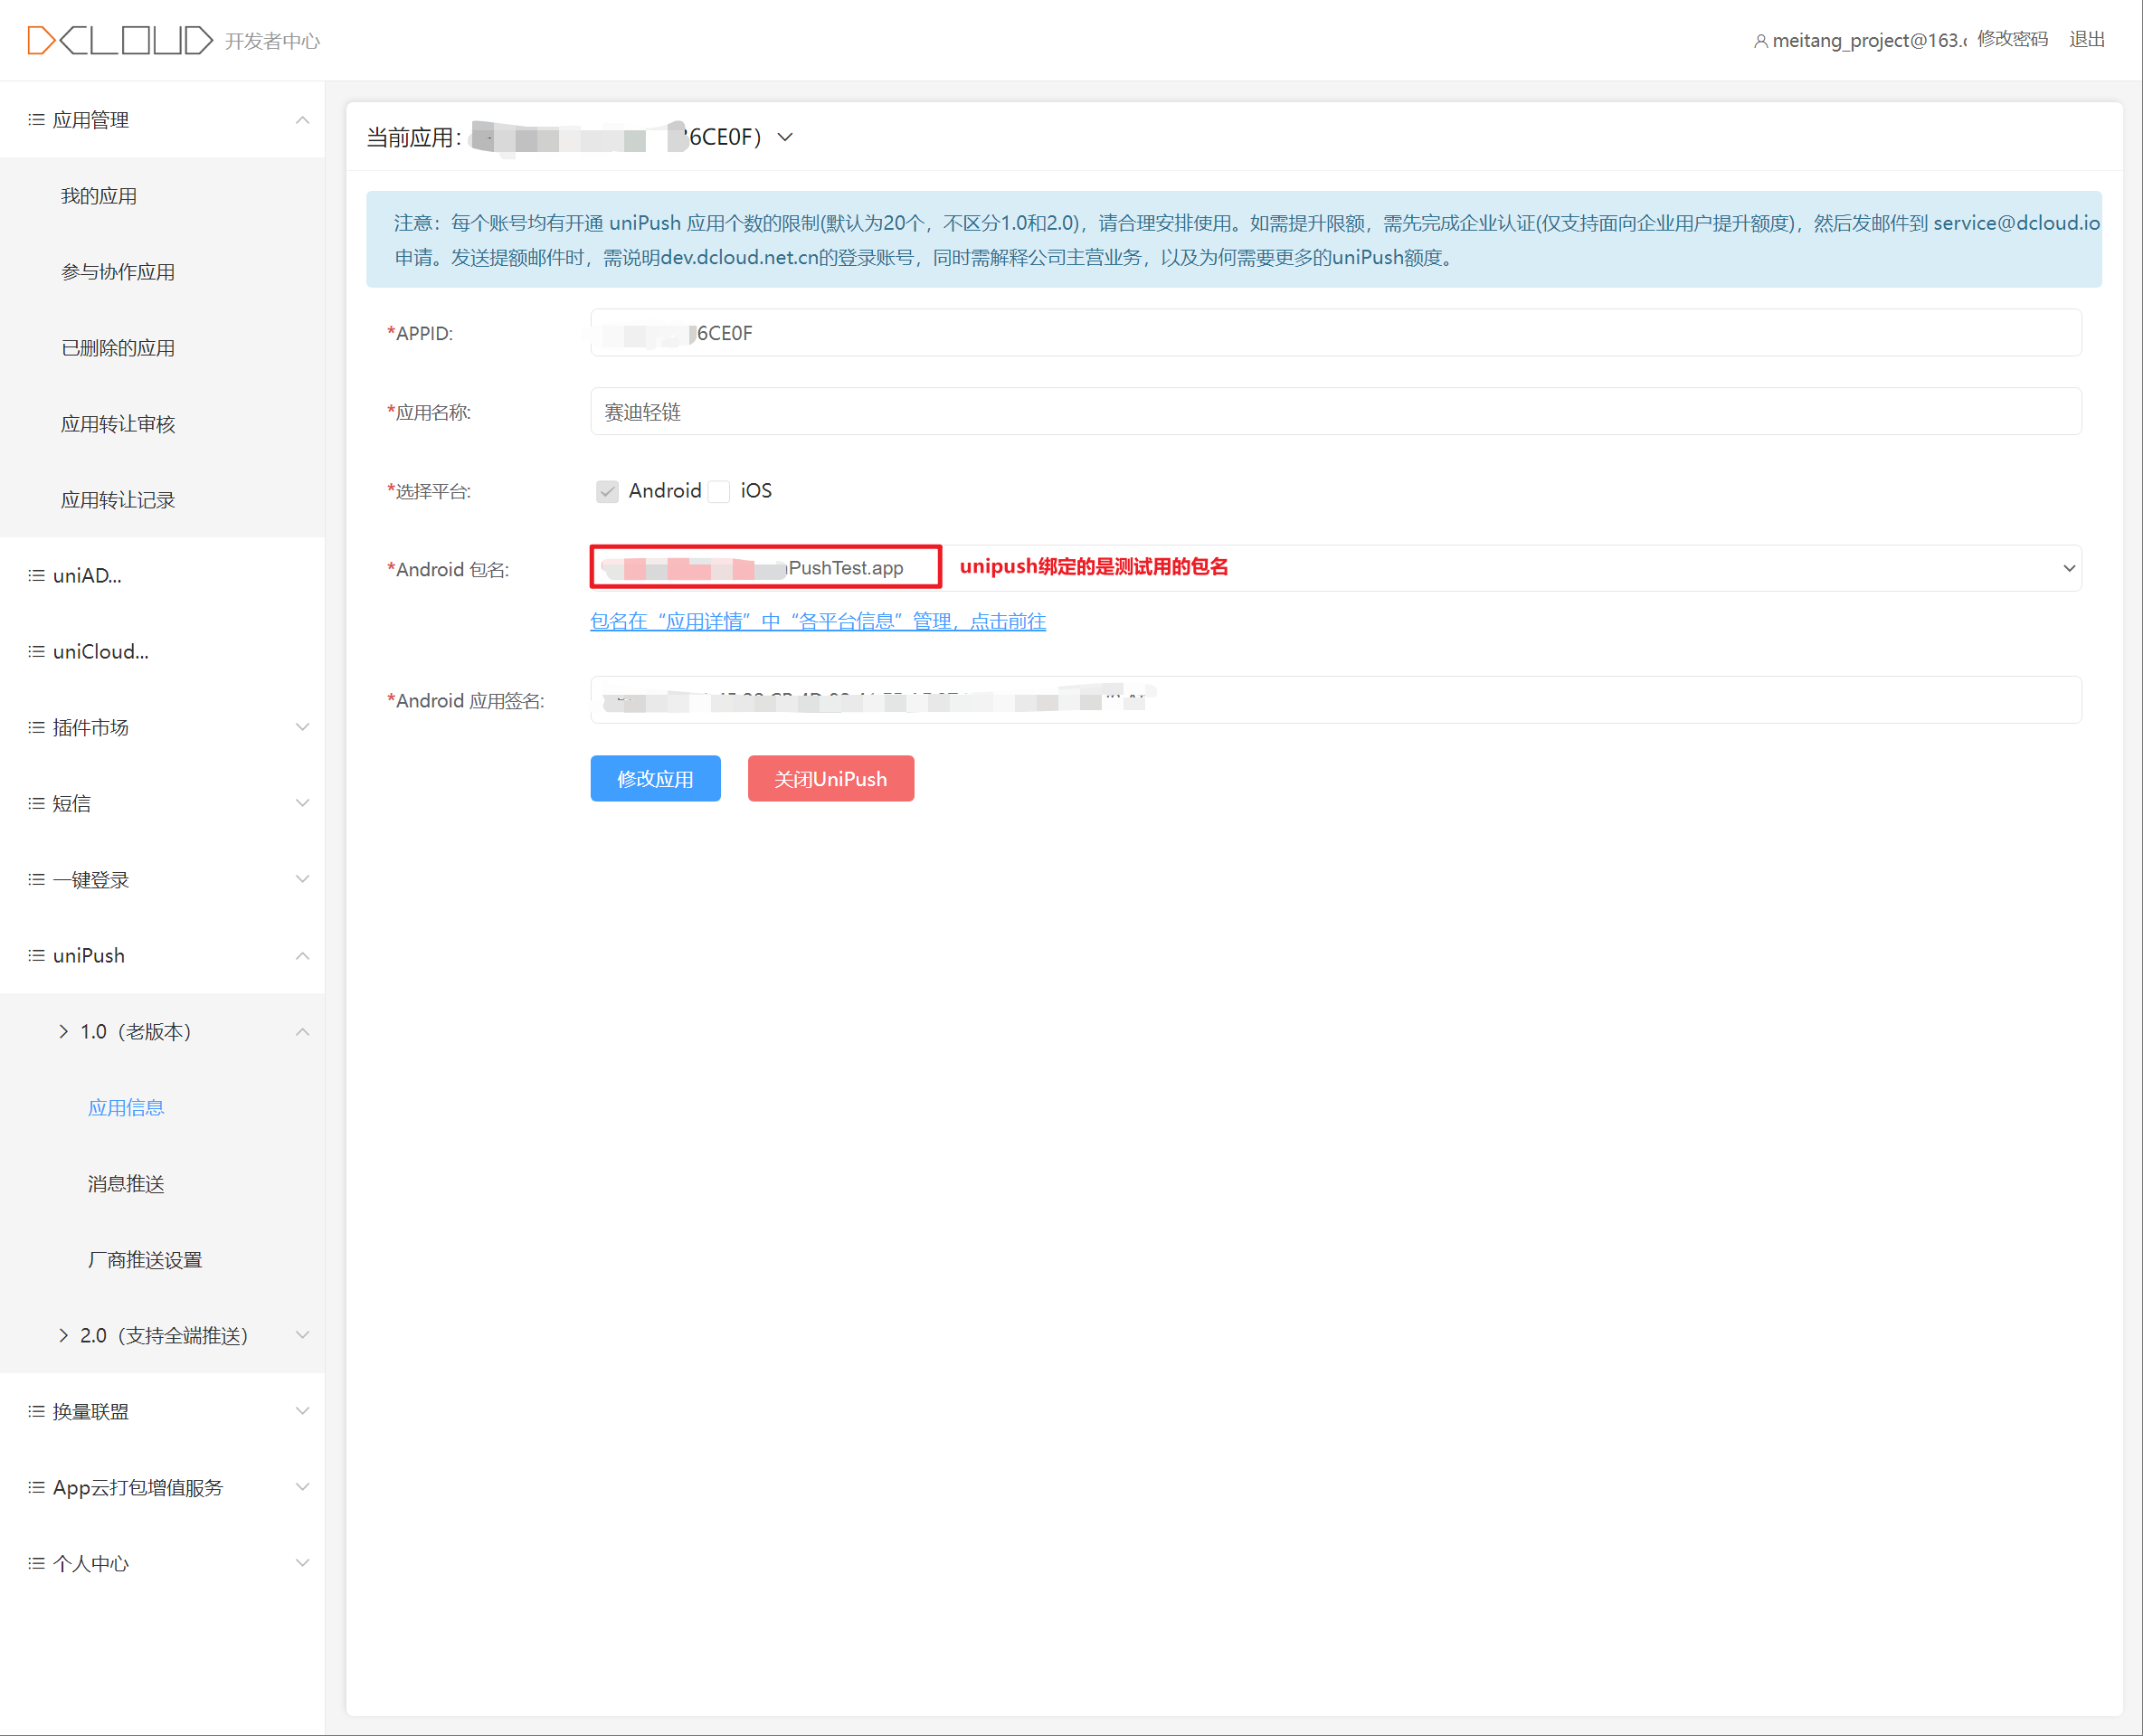Collapse the 应用管理 section chevron
The height and width of the screenshot is (1736, 2143).
click(302, 120)
